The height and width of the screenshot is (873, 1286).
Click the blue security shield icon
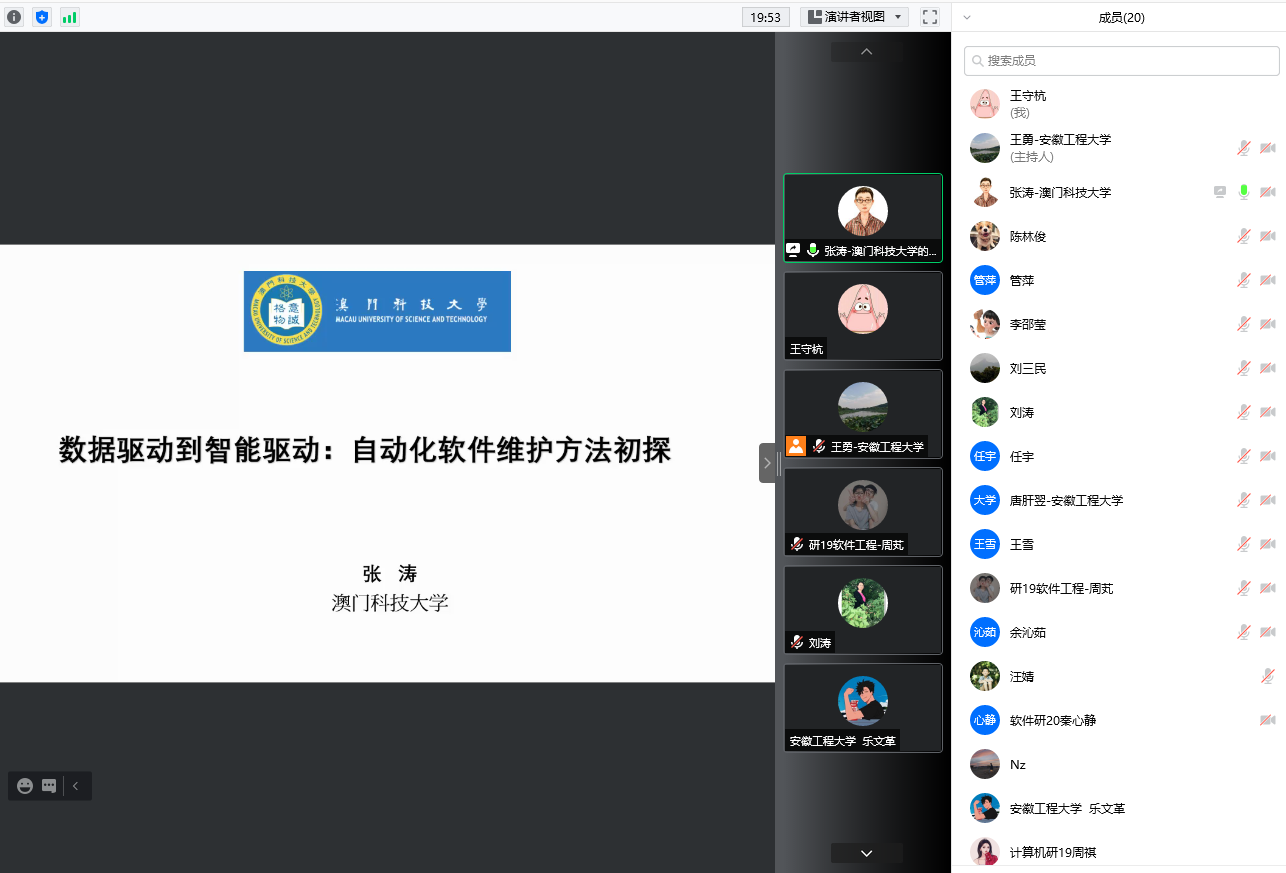pyautogui.click(x=41, y=17)
